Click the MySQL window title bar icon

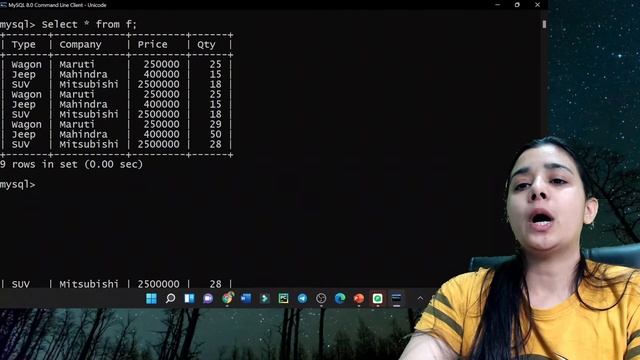tap(4, 5)
